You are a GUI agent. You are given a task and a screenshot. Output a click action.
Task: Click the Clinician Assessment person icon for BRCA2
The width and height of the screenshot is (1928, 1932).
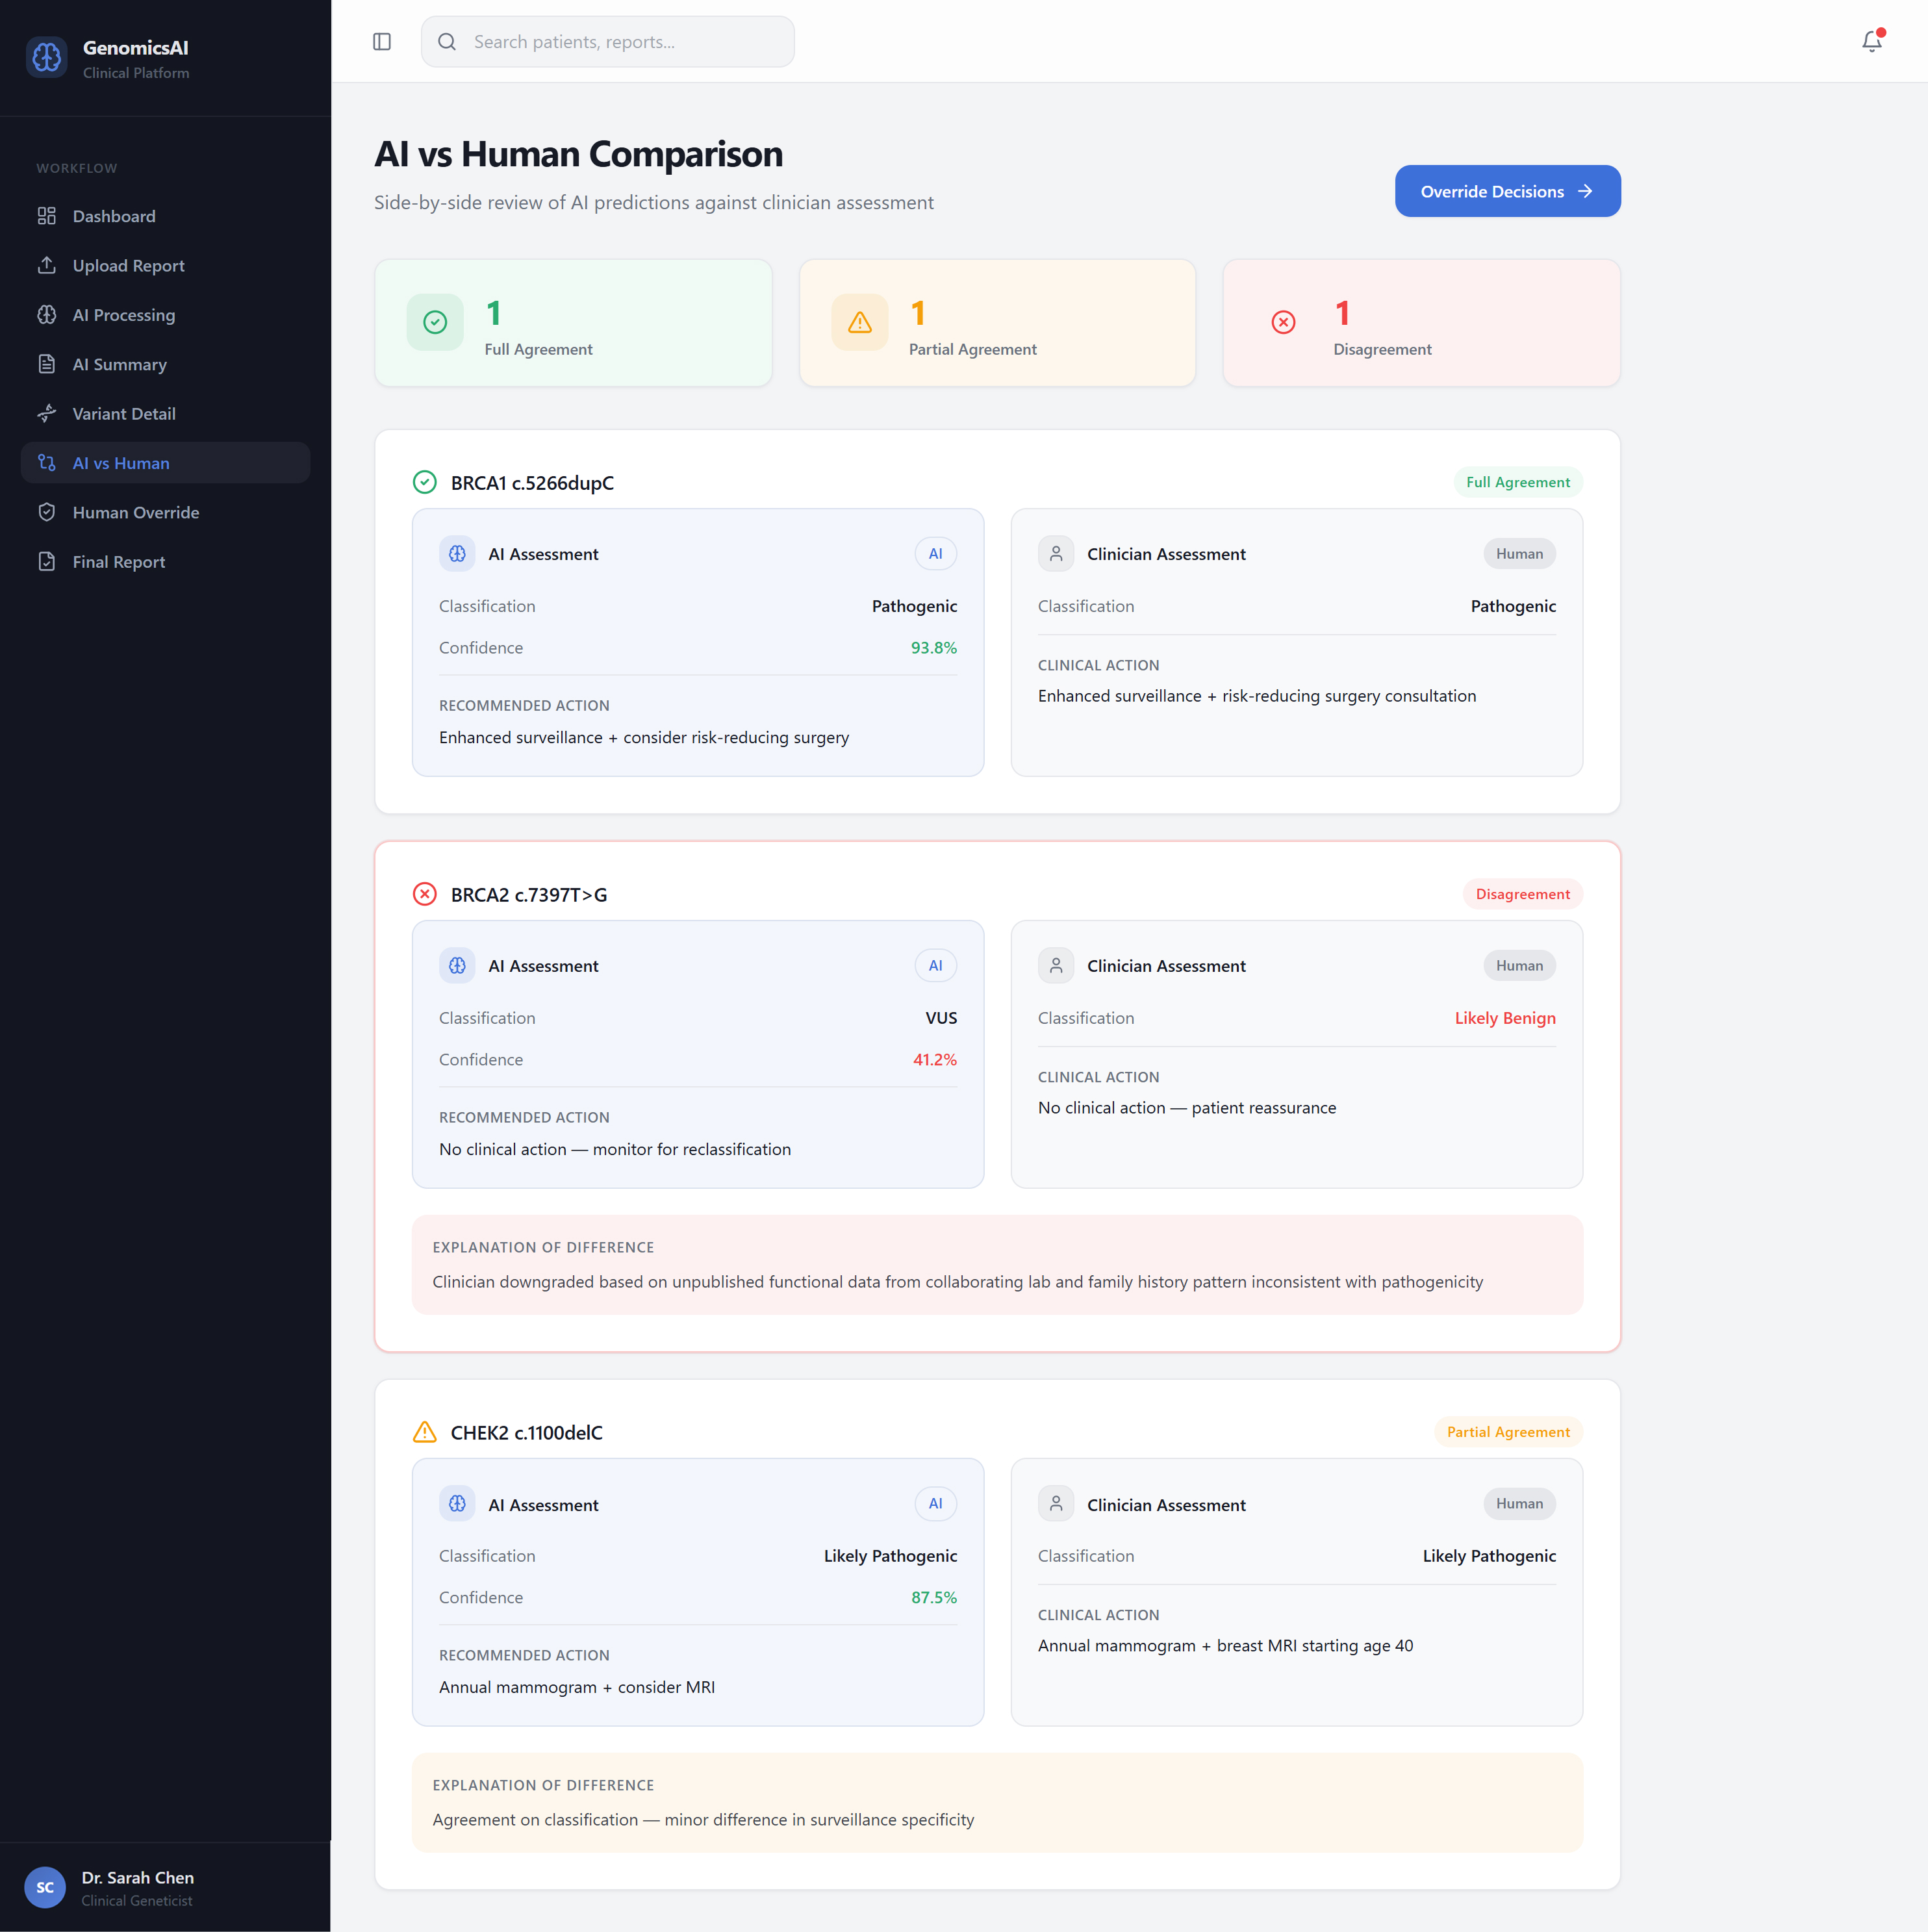coord(1056,966)
